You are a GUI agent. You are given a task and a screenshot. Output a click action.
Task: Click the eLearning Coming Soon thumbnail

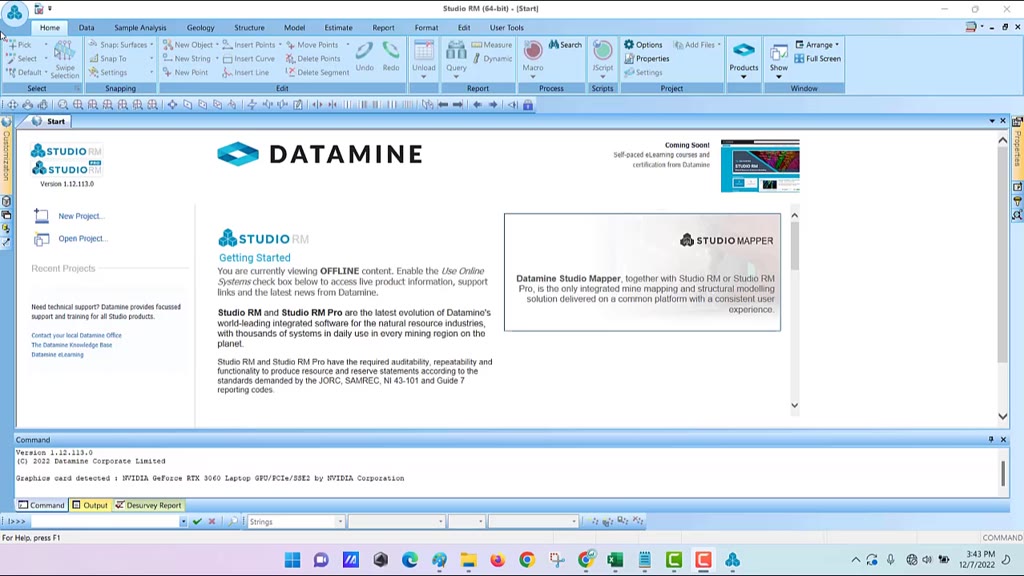coord(760,166)
